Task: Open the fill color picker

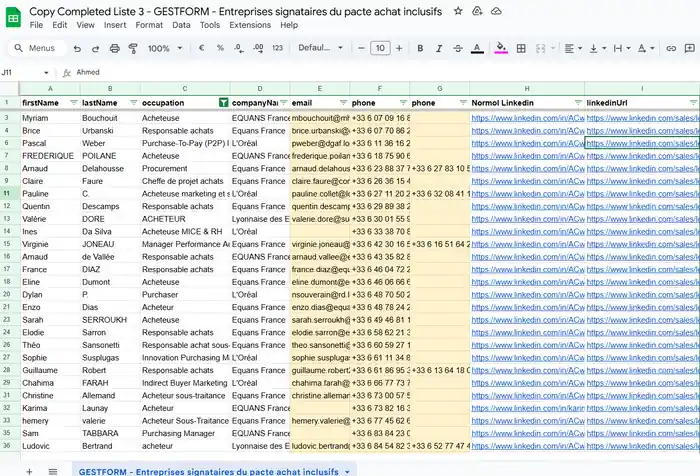Action: (501, 48)
